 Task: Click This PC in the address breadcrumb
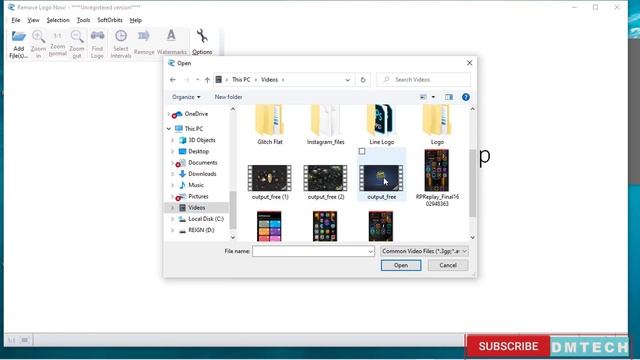241,80
